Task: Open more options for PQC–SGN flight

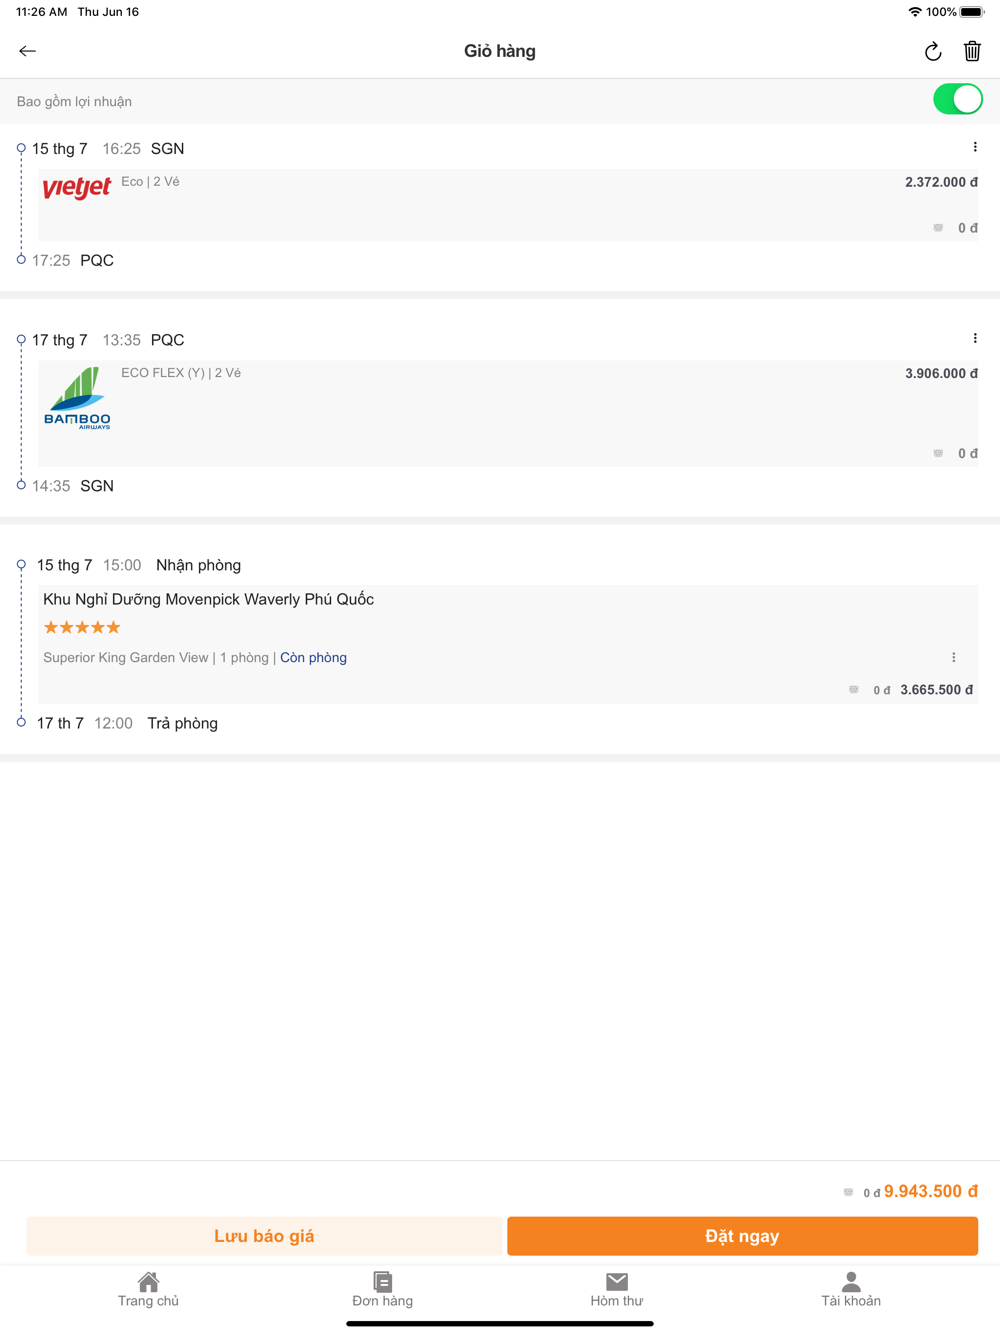Action: point(975,339)
